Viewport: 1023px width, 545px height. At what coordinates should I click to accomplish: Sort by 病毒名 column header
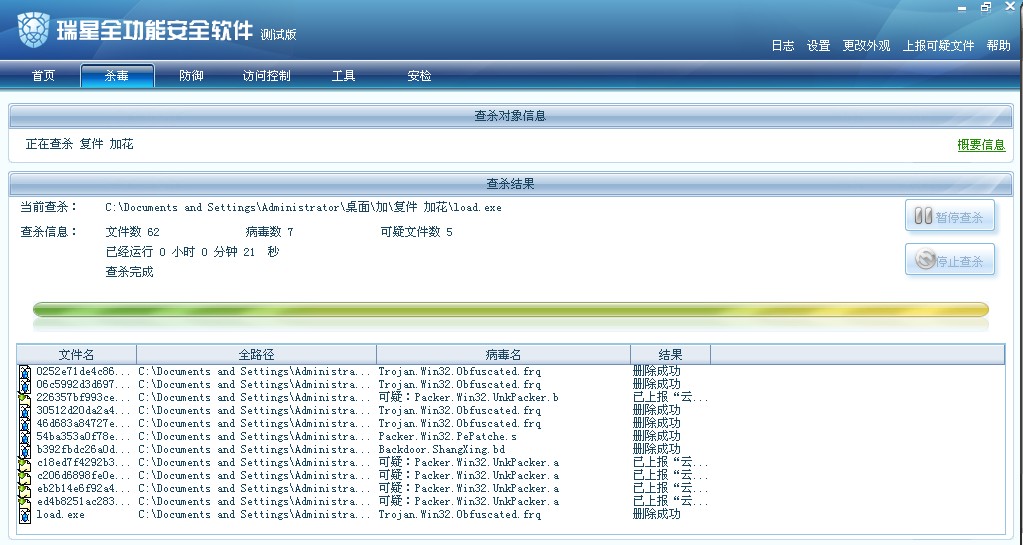[503, 354]
